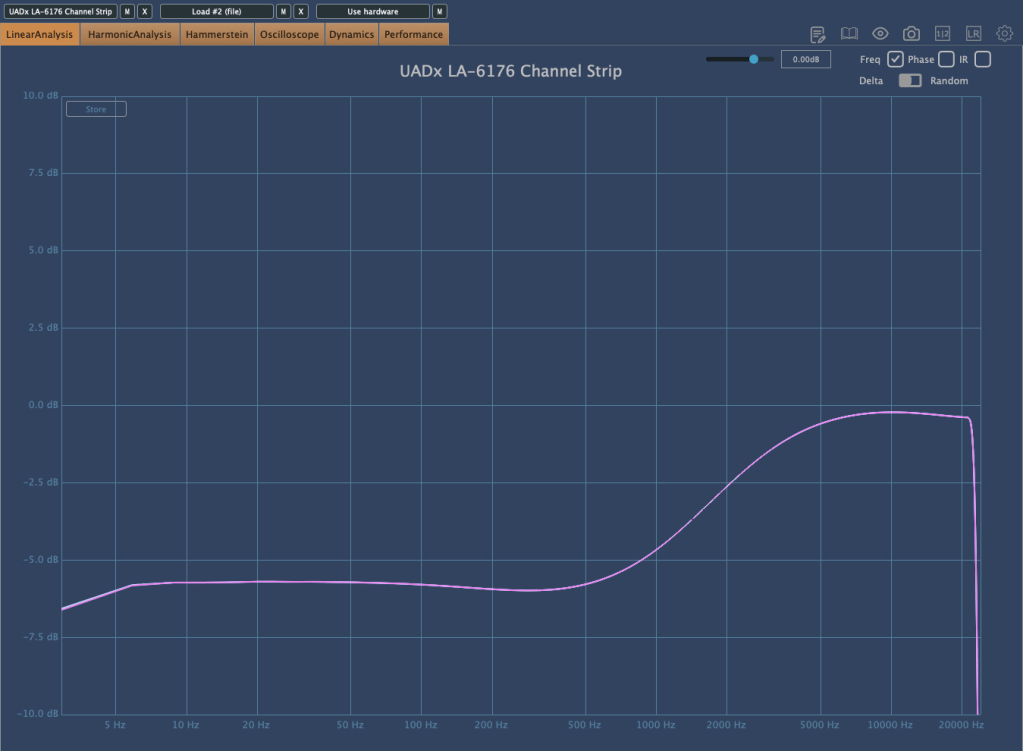Open the UADx LA-6176 Channel Strip plugin selector
1023x751 pixels.
tap(60, 12)
